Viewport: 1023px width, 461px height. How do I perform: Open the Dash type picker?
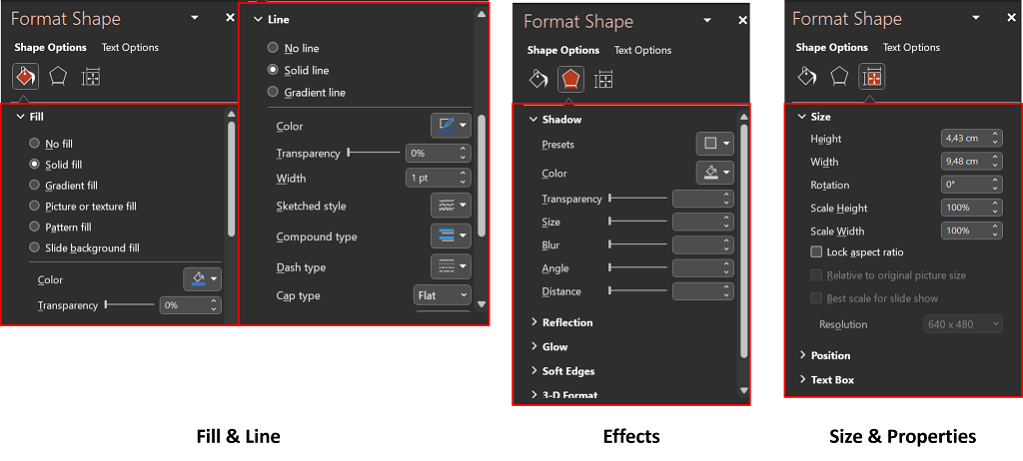[x=451, y=267]
